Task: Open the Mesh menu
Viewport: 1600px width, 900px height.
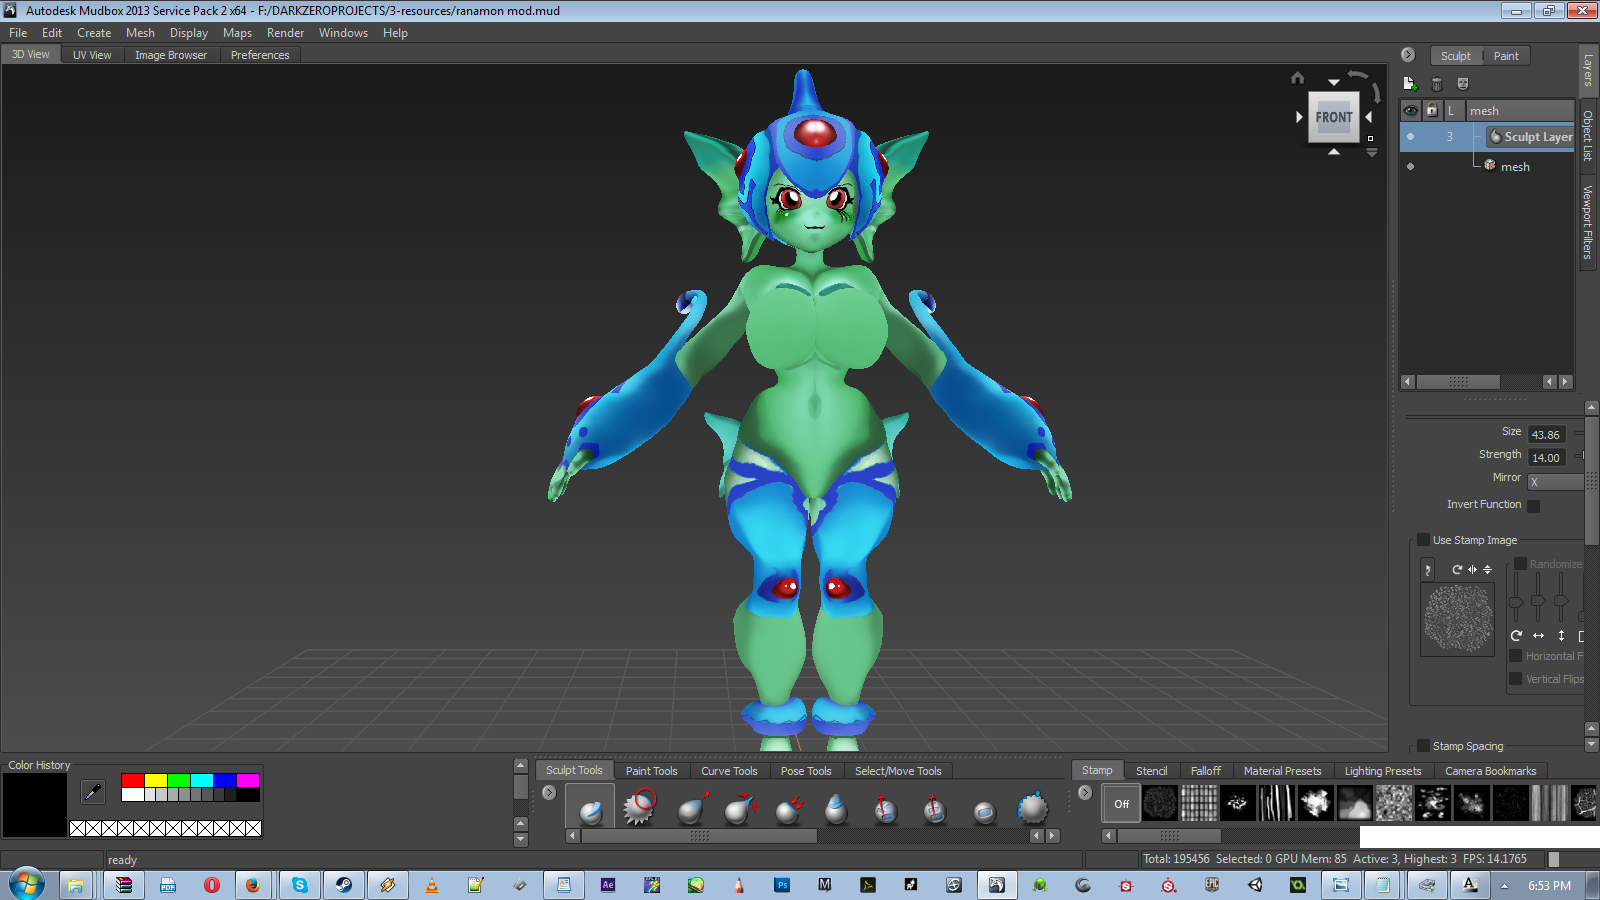Action: click(x=140, y=33)
